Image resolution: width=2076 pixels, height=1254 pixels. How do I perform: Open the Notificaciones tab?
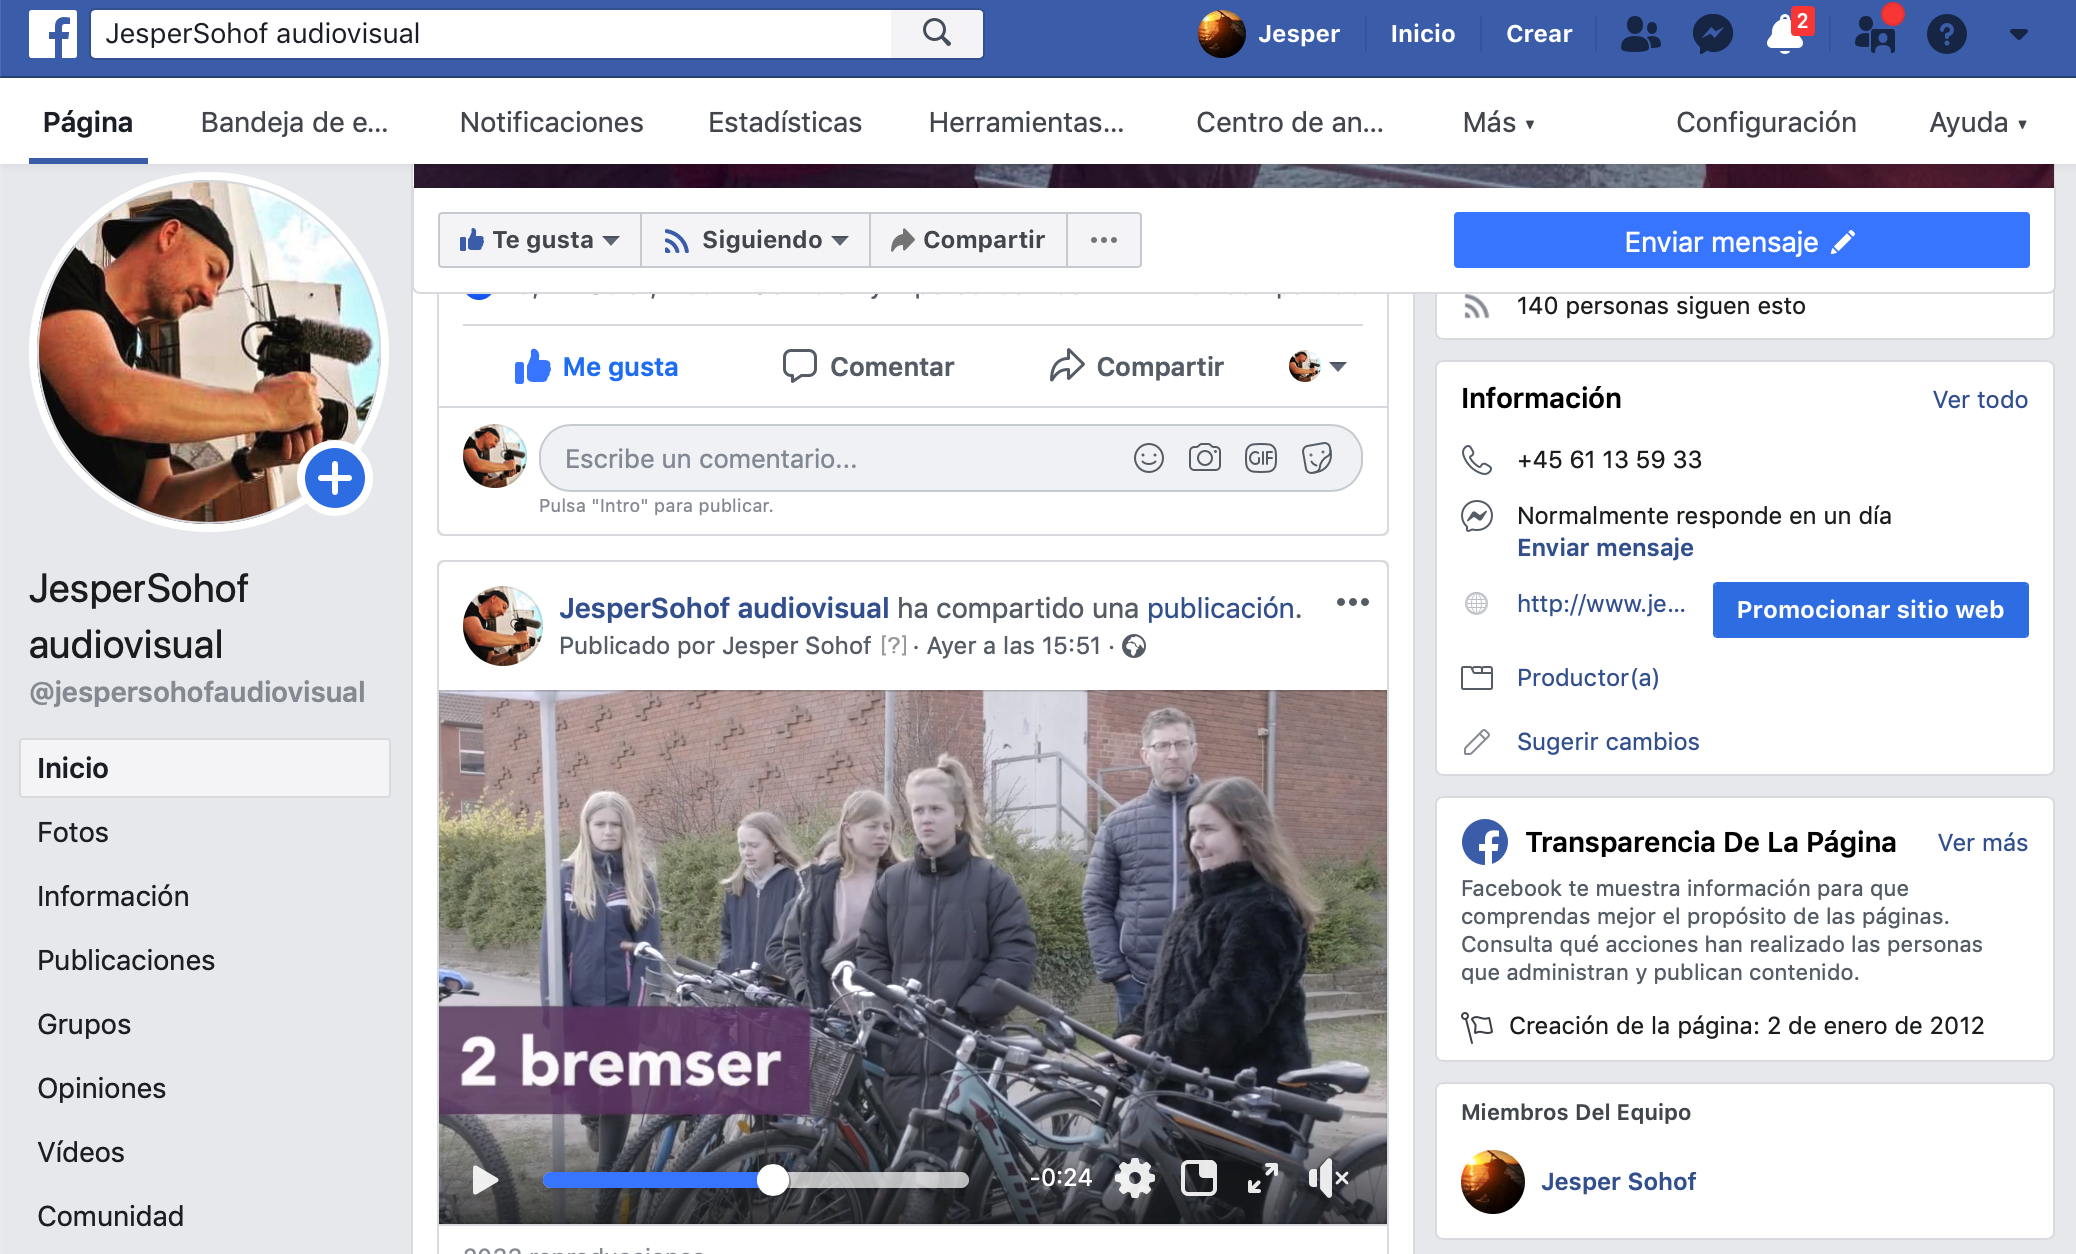click(x=551, y=122)
